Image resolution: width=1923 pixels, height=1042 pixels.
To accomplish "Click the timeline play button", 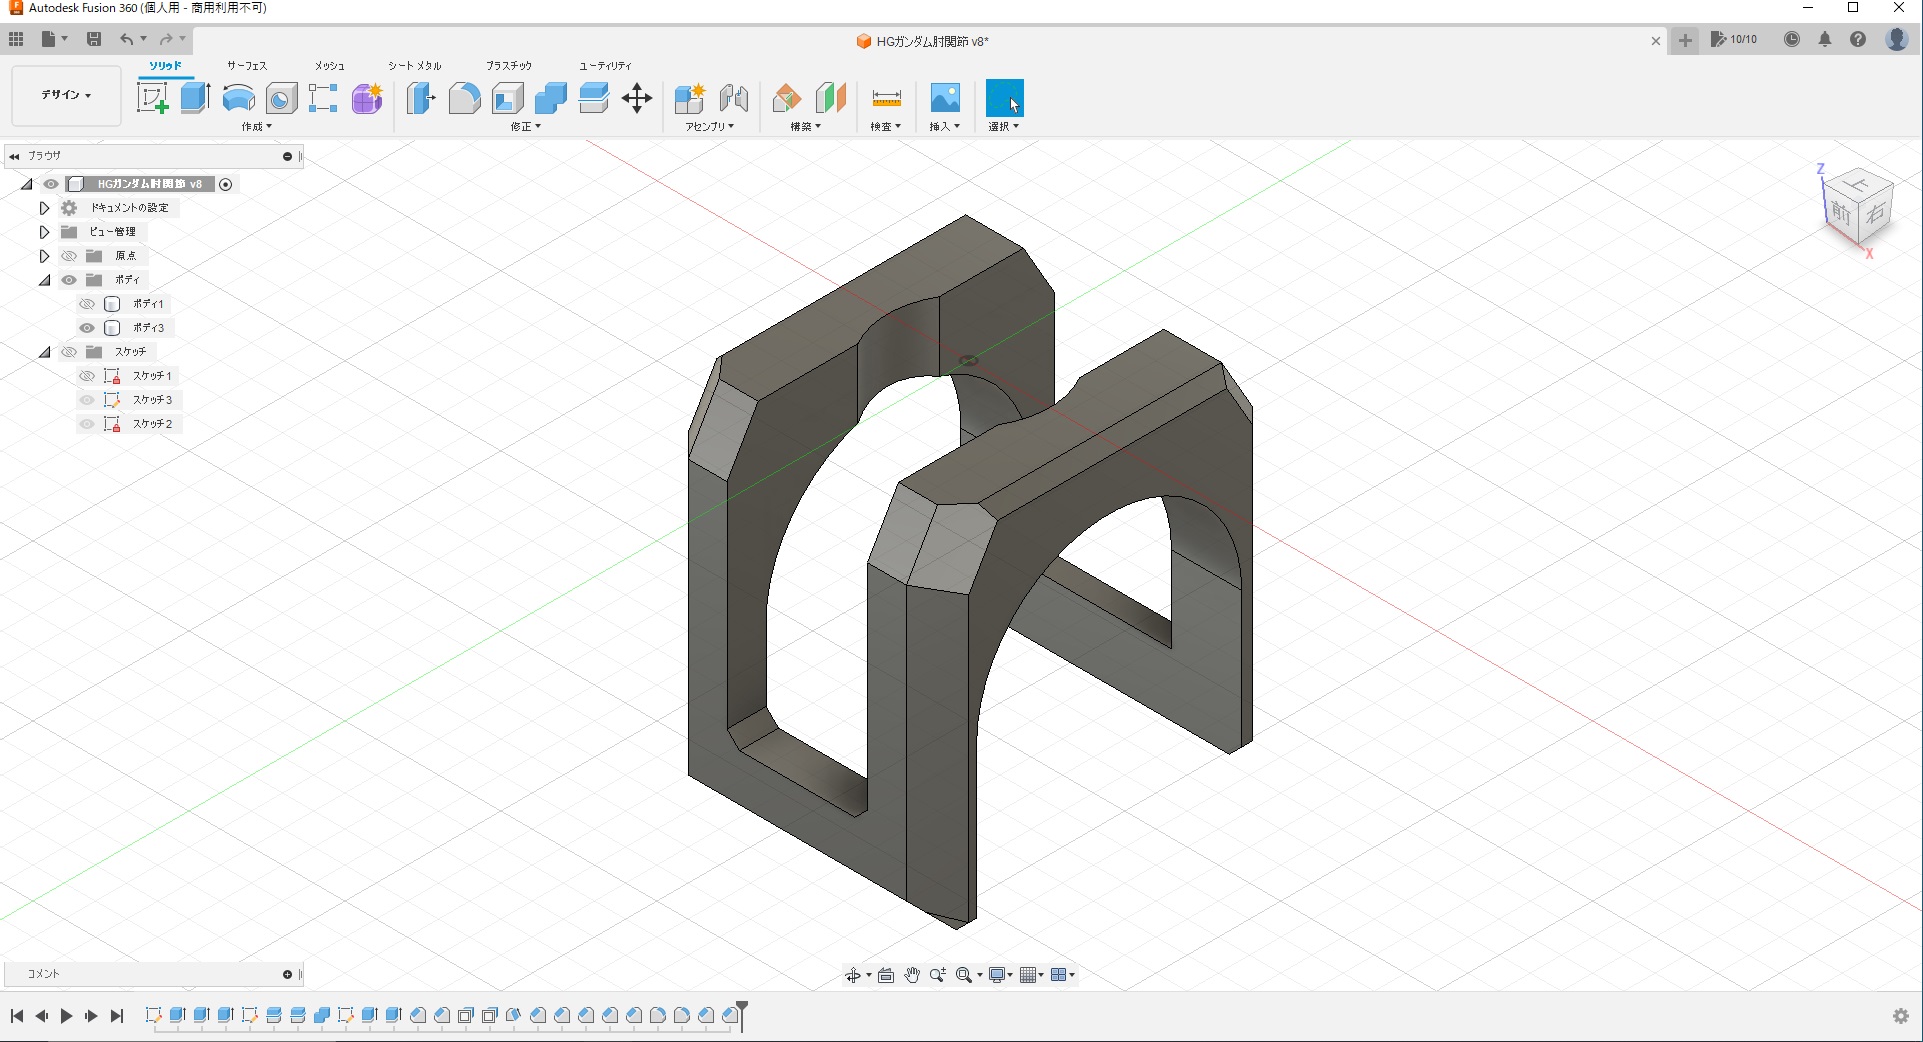I will pyautogui.click(x=66, y=1016).
